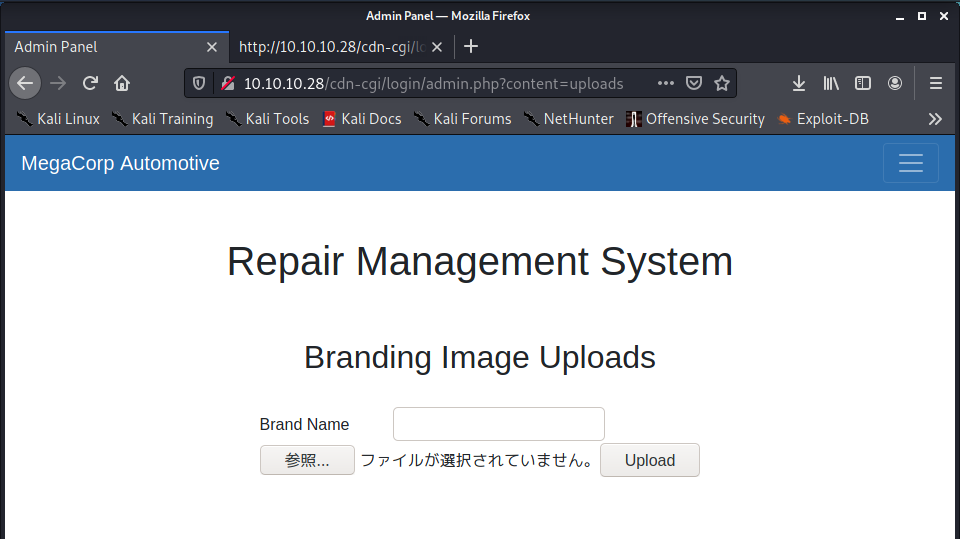Viewport: 960px width, 539px height.
Task: Switch to the second 10.10.10.28 tab
Action: pos(330,47)
